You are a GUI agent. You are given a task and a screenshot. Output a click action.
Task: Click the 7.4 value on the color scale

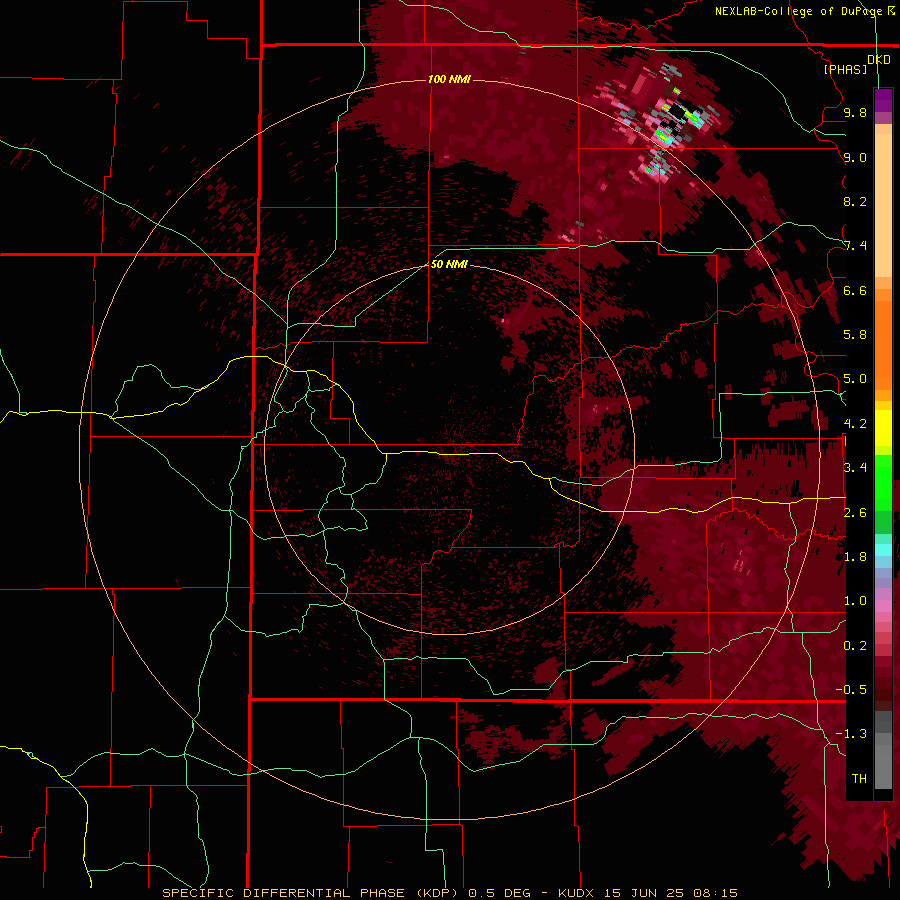[855, 246]
